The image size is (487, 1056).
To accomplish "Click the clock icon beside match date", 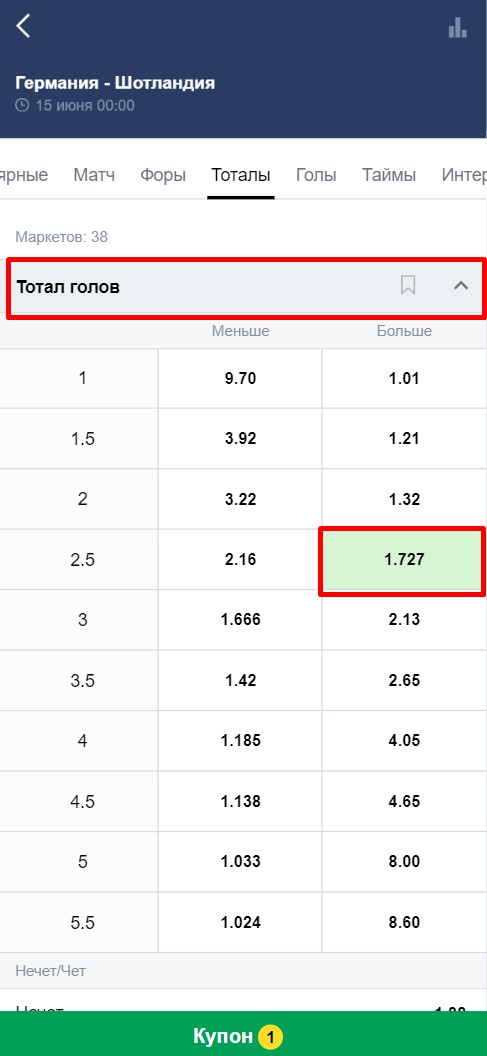I will 22,106.
